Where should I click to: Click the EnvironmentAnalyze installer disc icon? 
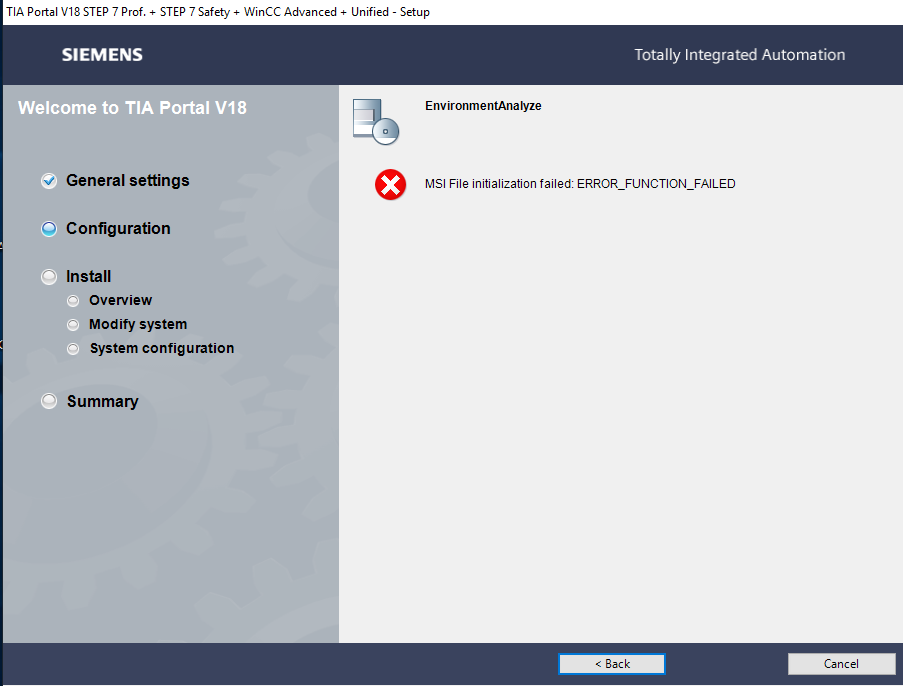point(375,122)
